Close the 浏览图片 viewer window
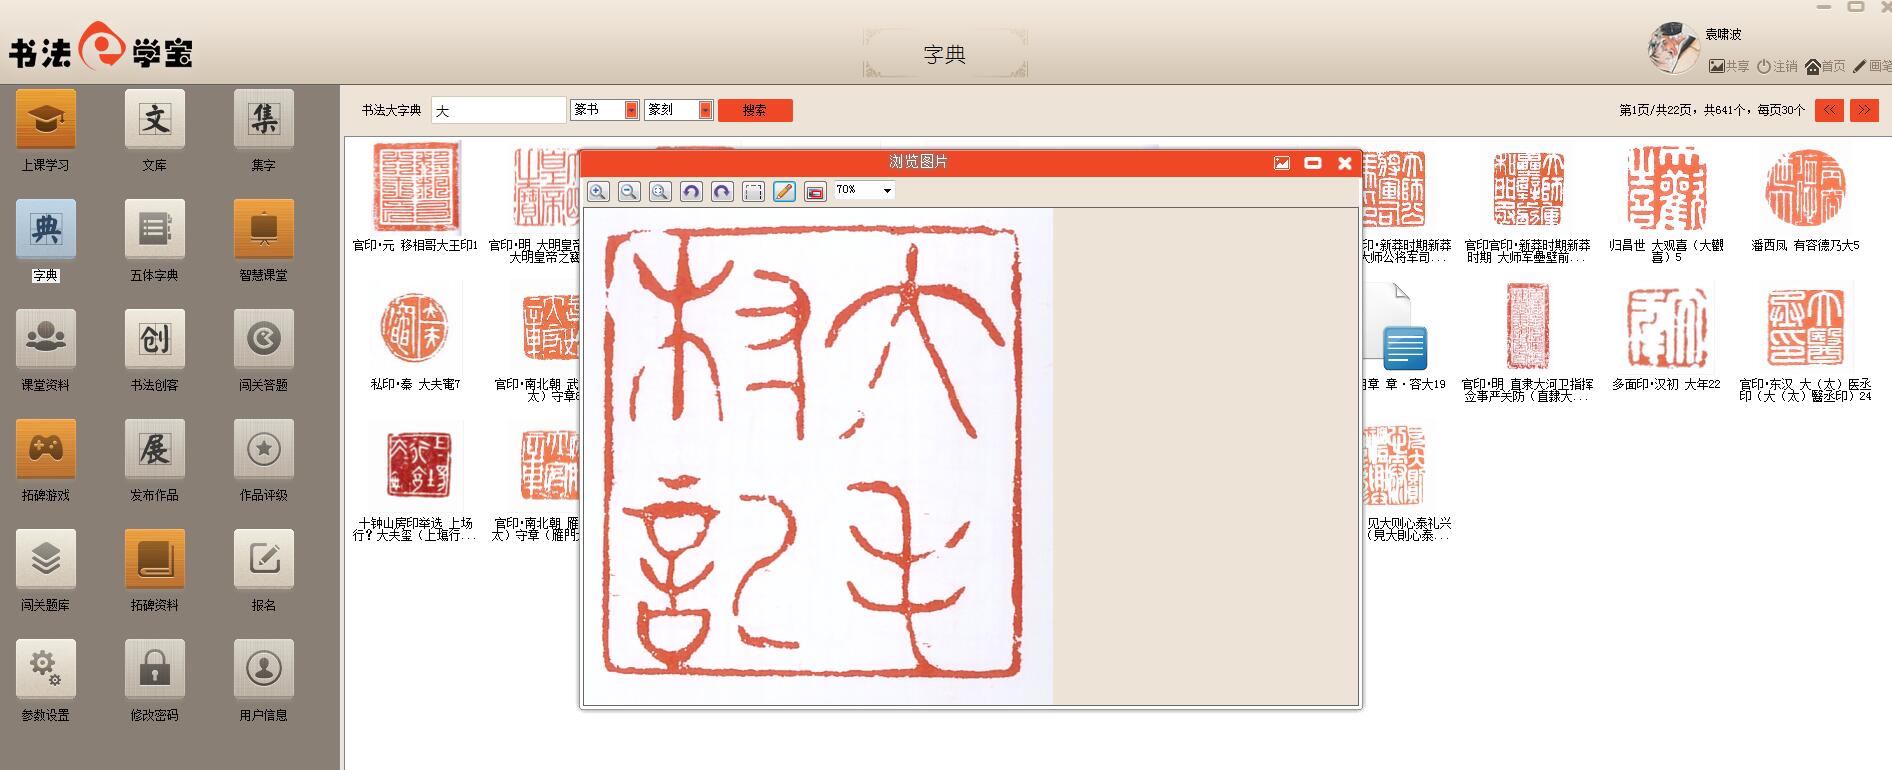 coord(1345,163)
